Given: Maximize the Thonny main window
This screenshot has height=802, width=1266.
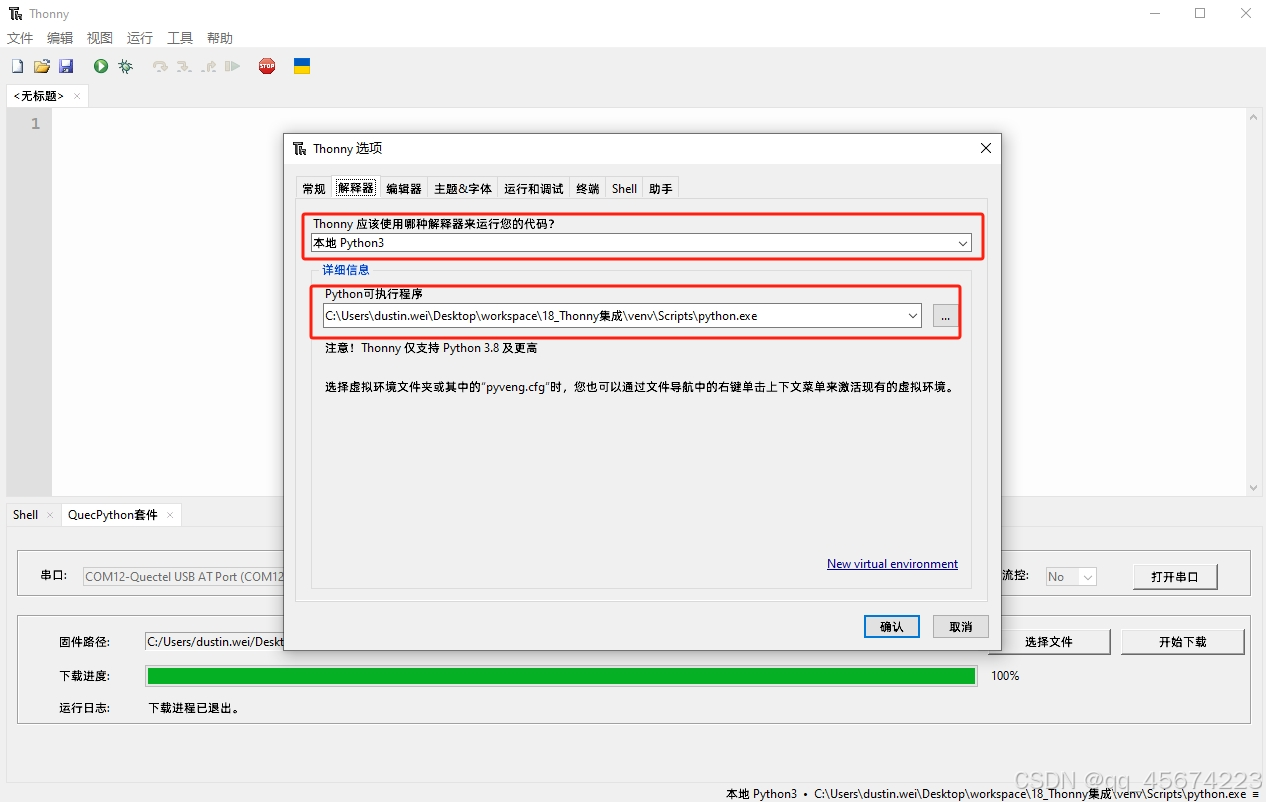Looking at the screenshot, I should pyautogui.click(x=1200, y=13).
